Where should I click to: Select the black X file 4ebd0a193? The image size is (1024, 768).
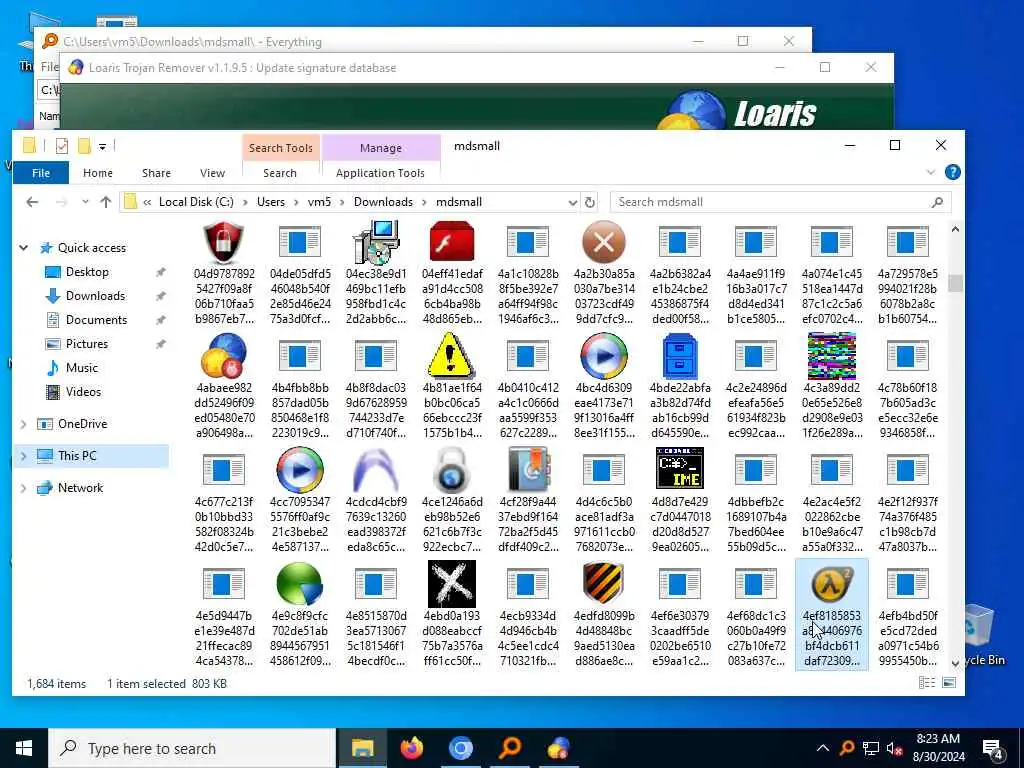click(x=452, y=615)
